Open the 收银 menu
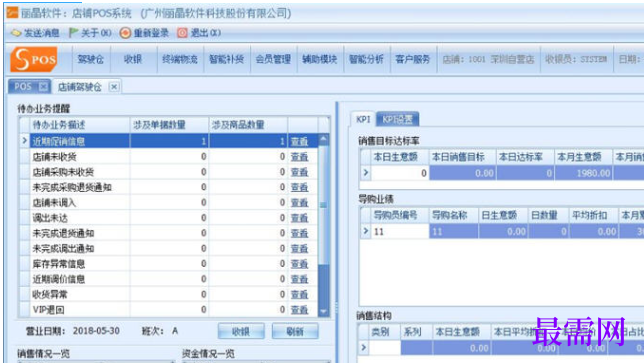The height and width of the screenshot is (363, 644). pyautogui.click(x=133, y=60)
